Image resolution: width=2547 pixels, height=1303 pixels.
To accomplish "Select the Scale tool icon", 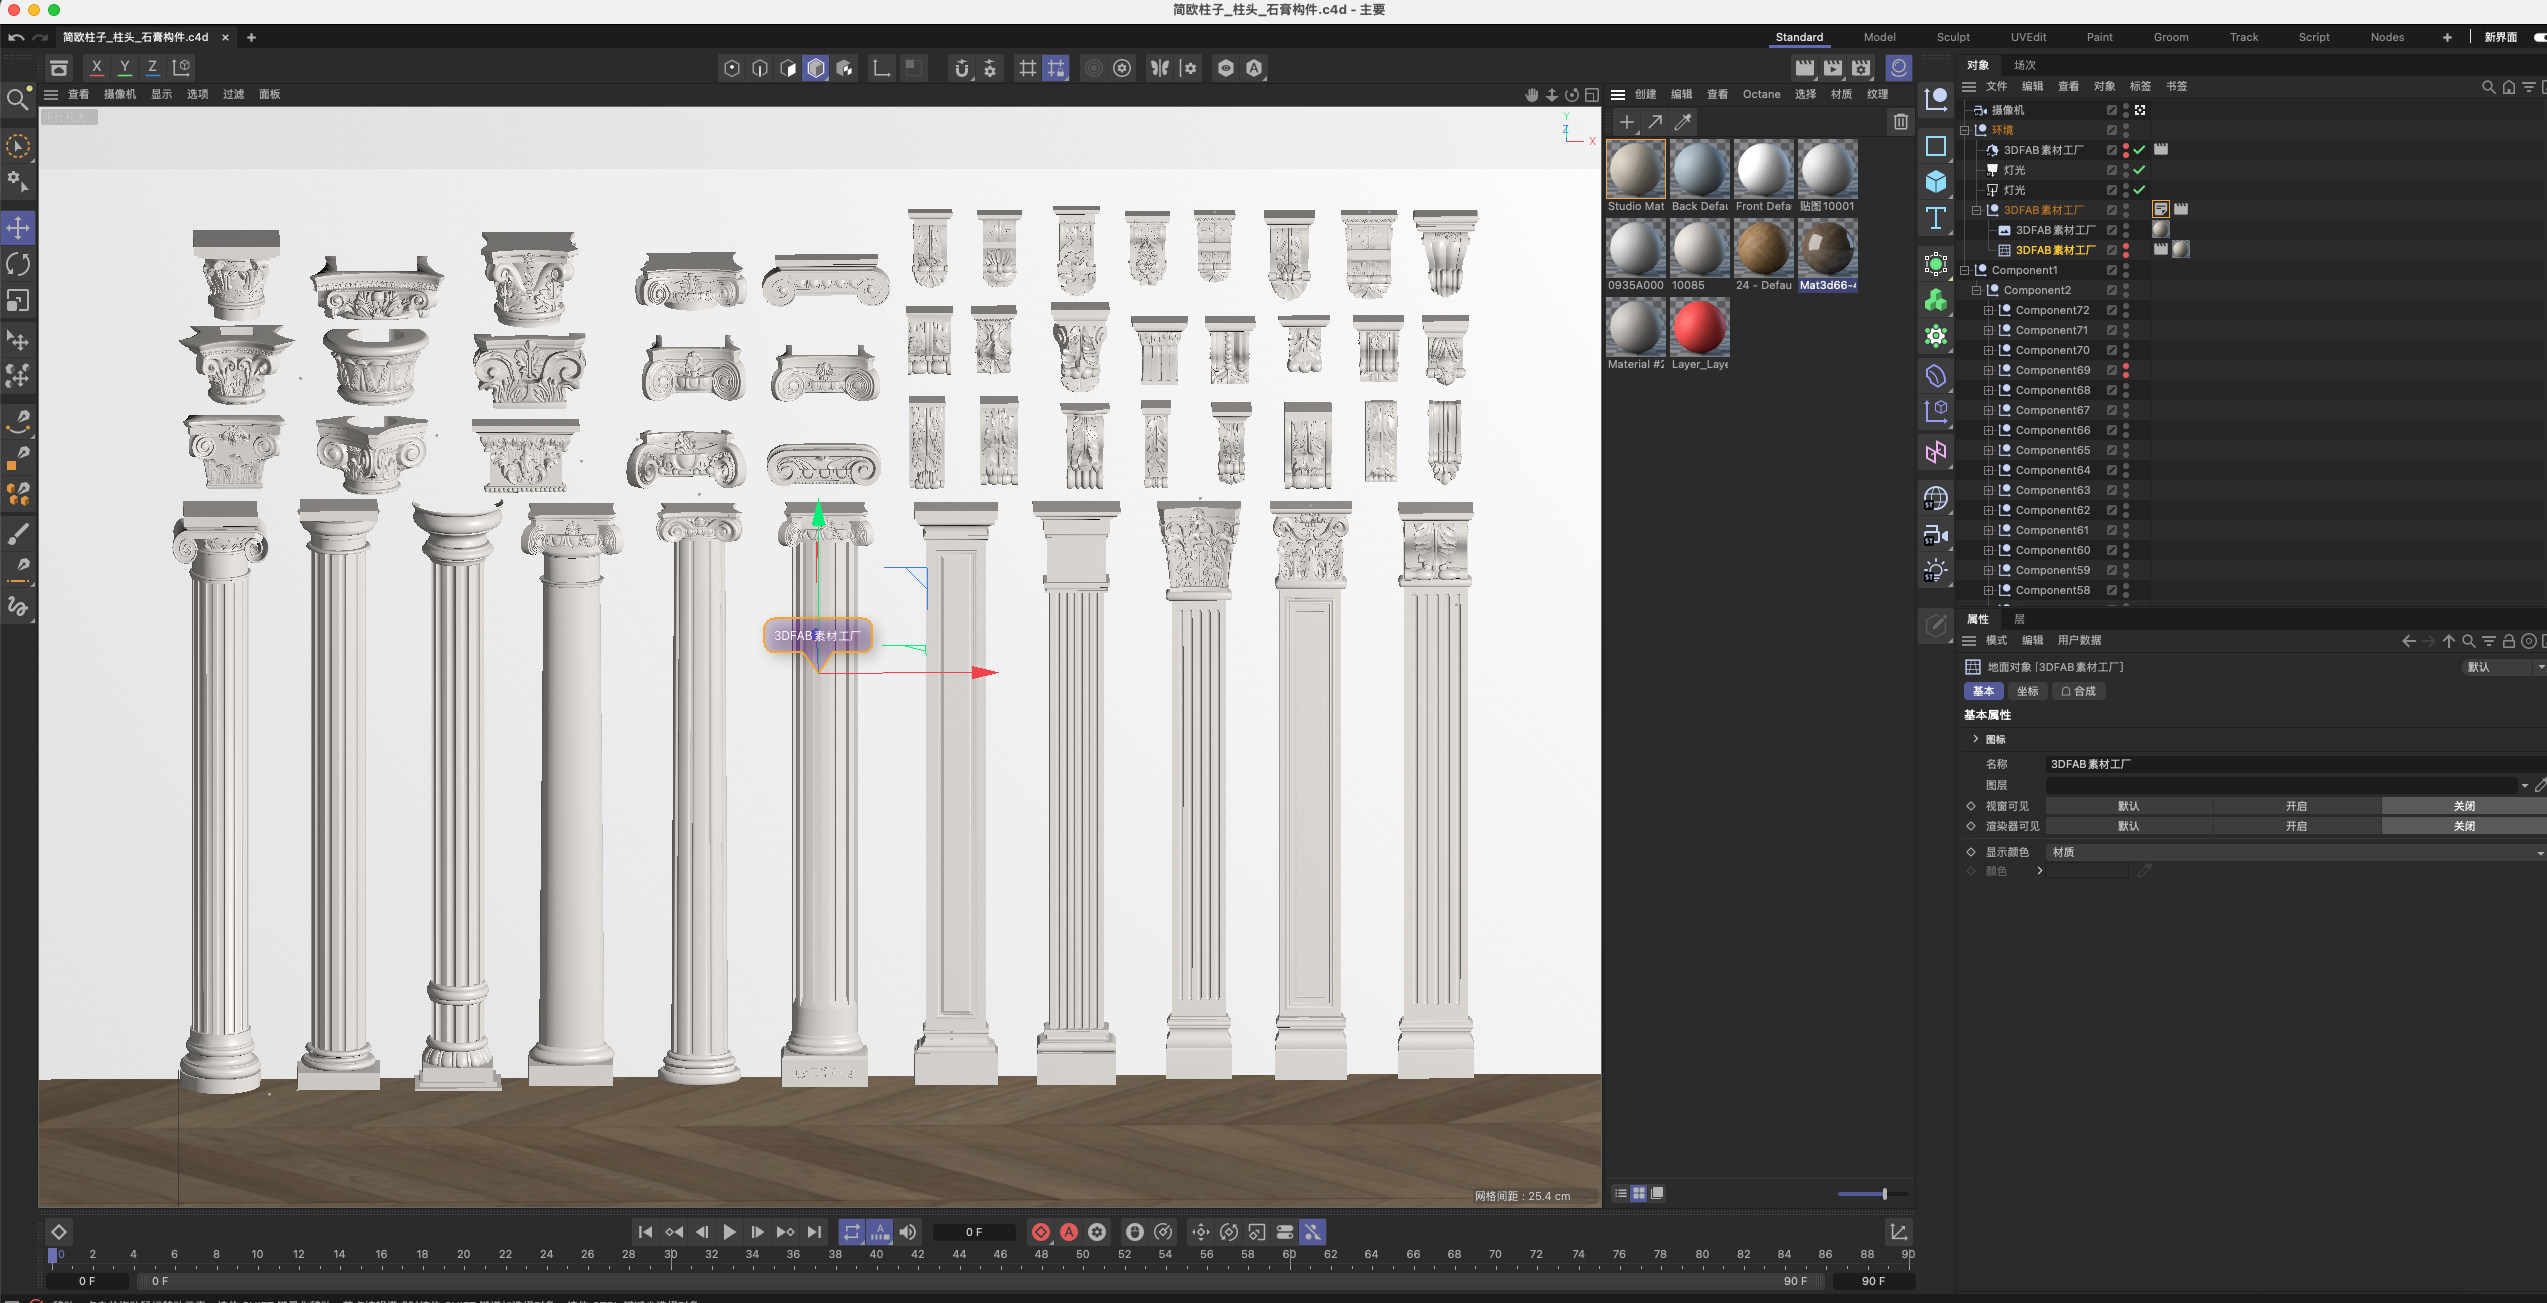I will pos(18,301).
